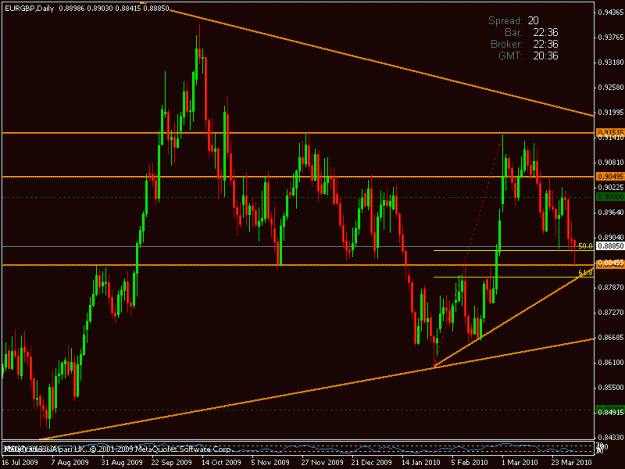Click the current price label 0.88850

click(610, 246)
